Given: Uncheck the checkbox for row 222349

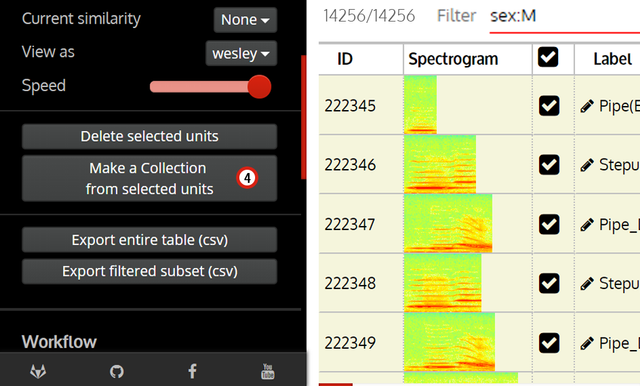Looking at the screenshot, I should click(549, 343).
